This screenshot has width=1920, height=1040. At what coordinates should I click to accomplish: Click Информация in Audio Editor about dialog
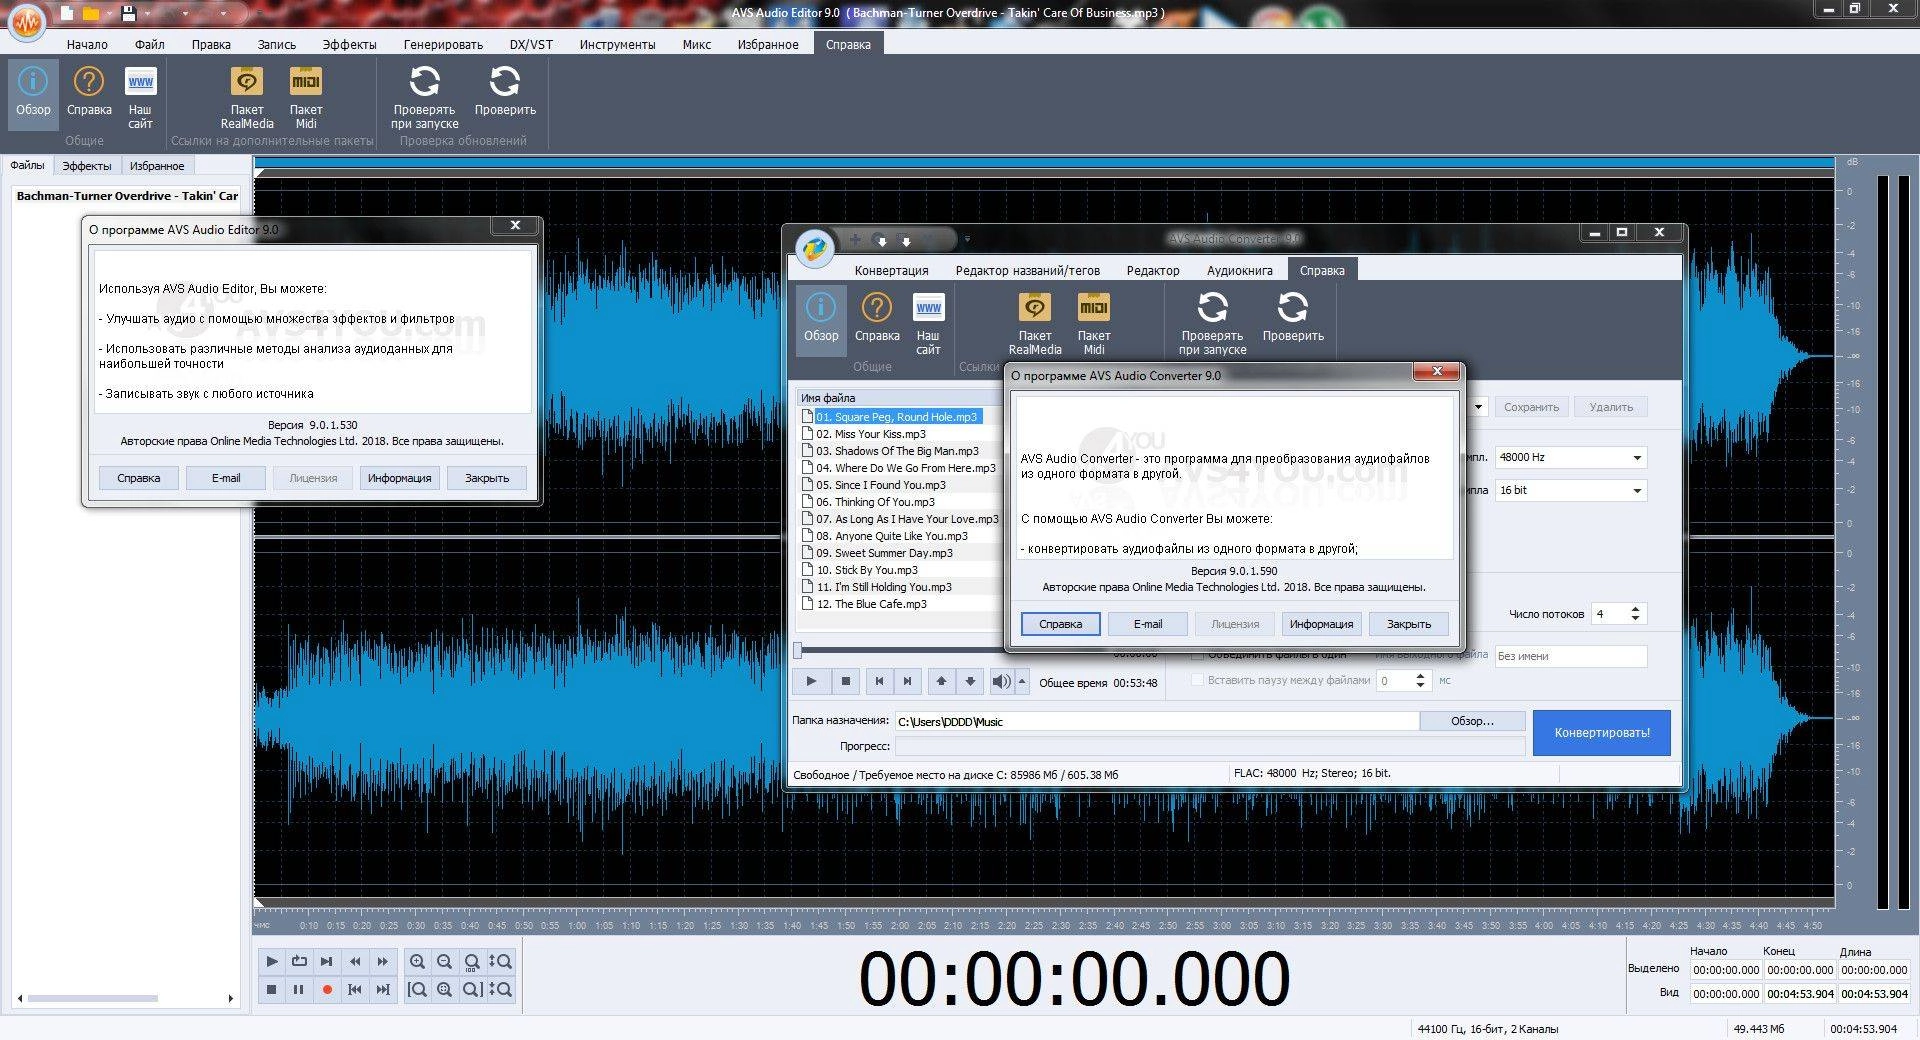click(399, 478)
